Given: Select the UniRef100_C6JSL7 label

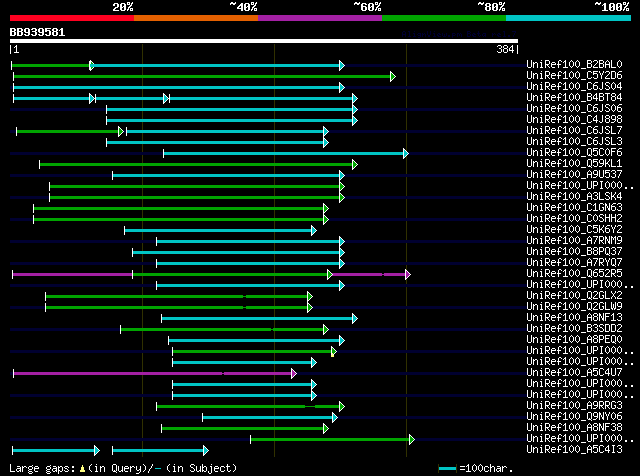Looking at the screenshot, I should [574, 131].
